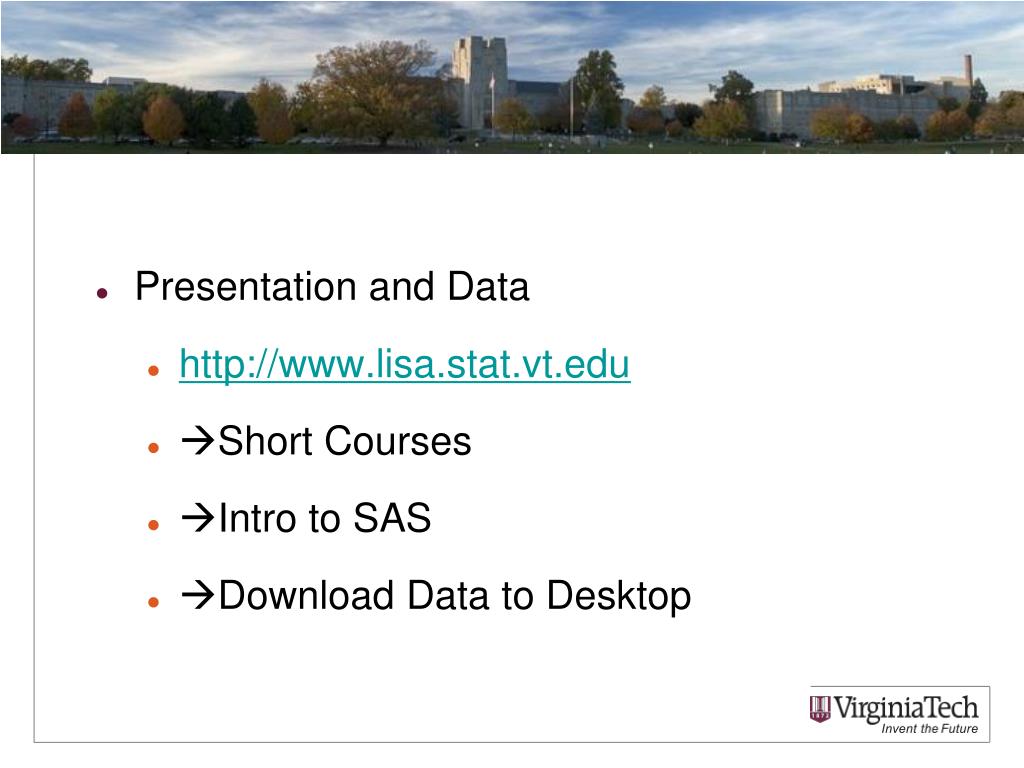The image size is (1024, 768).
Task: Click the Invent the Future tagline
Action: click(x=929, y=729)
